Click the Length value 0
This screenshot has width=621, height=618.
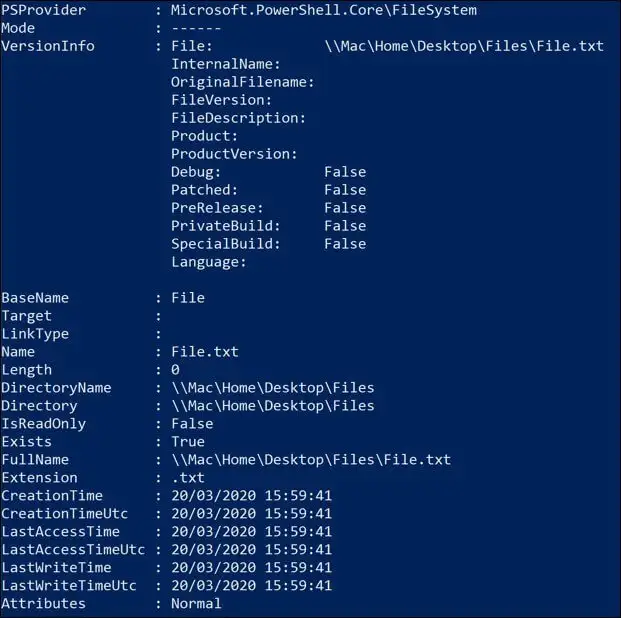click(175, 370)
